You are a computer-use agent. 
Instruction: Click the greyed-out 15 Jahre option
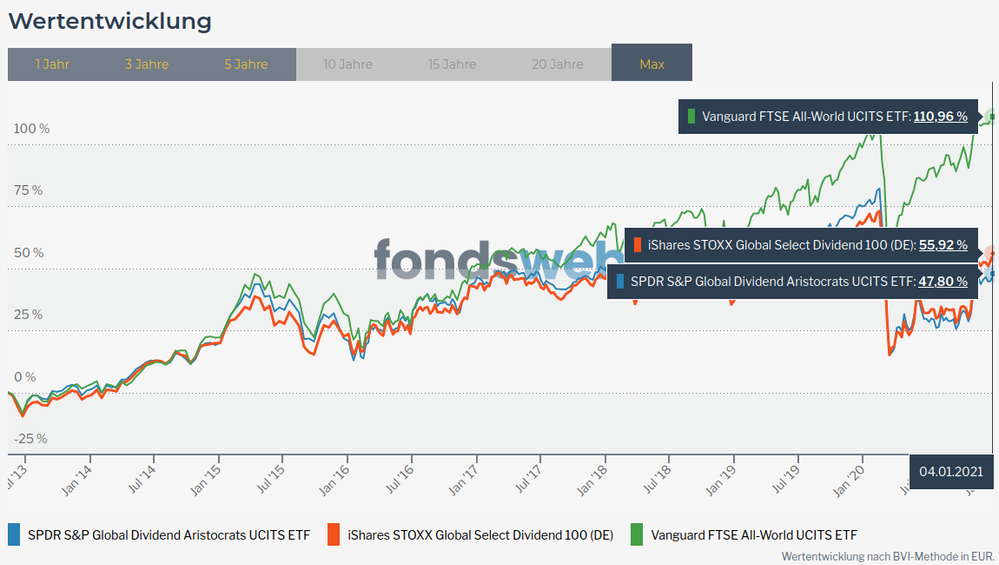click(x=452, y=64)
